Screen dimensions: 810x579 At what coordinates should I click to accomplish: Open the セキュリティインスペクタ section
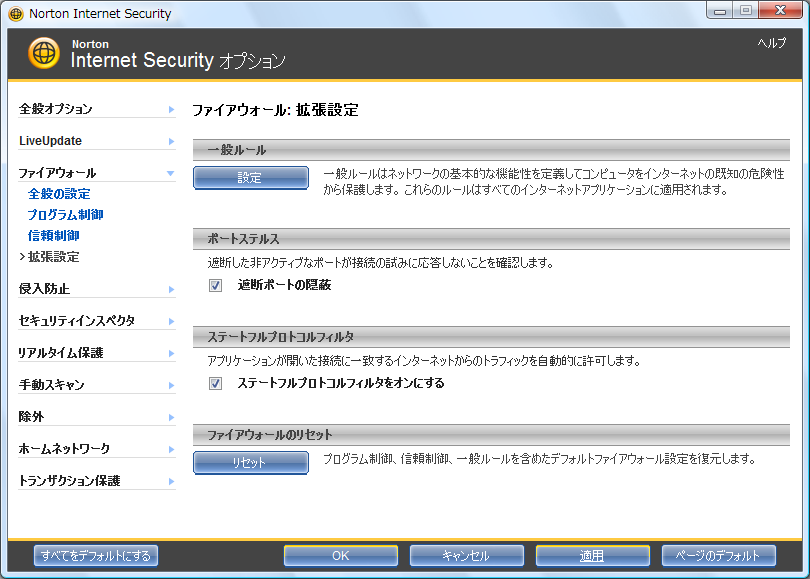tap(76, 321)
